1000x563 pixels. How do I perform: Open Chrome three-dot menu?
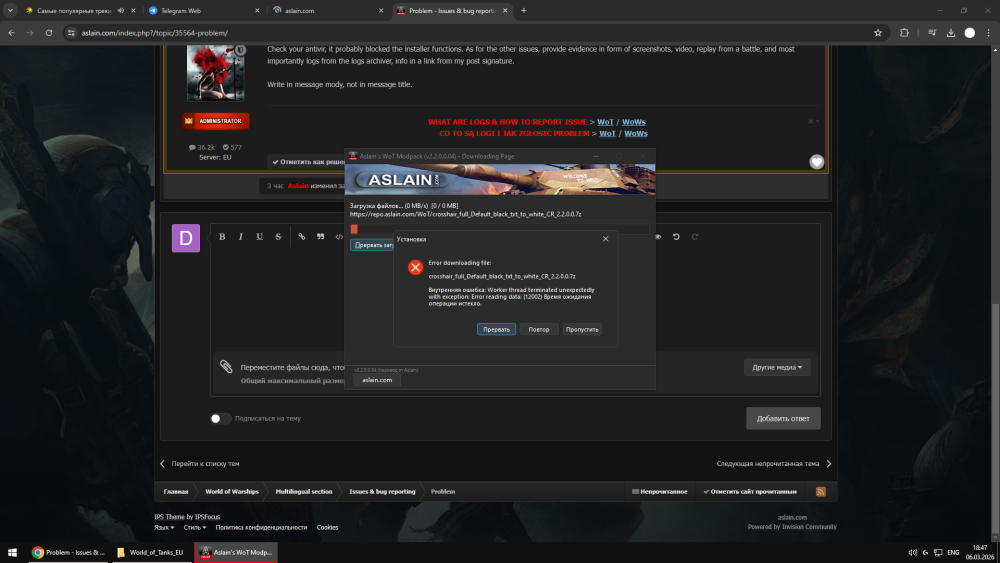point(989,33)
